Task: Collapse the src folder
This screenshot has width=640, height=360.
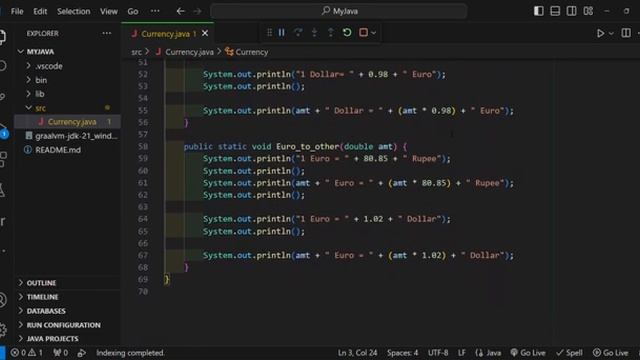Action: click(x=40, y=108)
